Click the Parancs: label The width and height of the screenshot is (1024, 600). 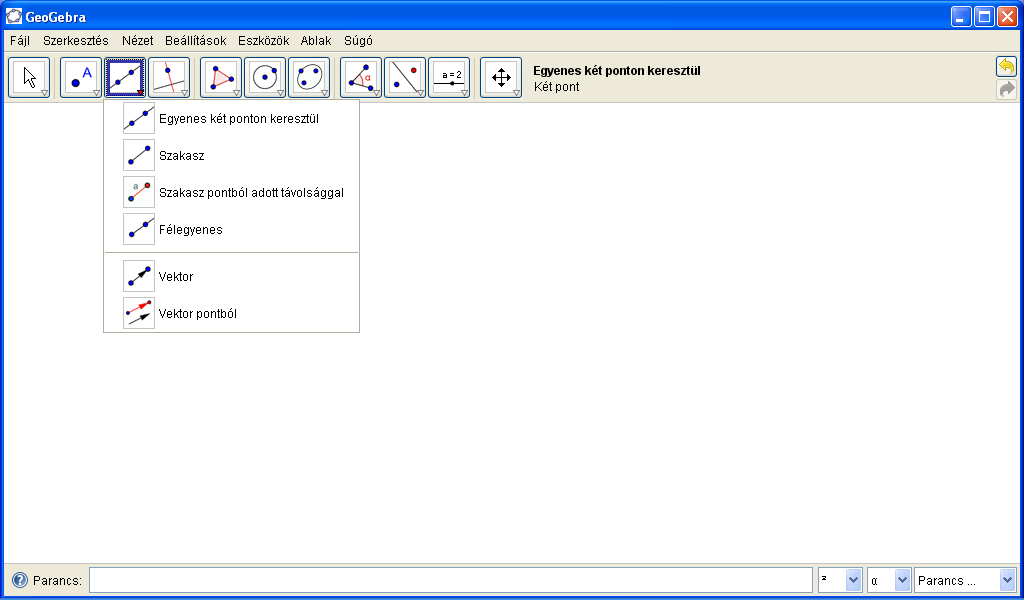(57, 580)
